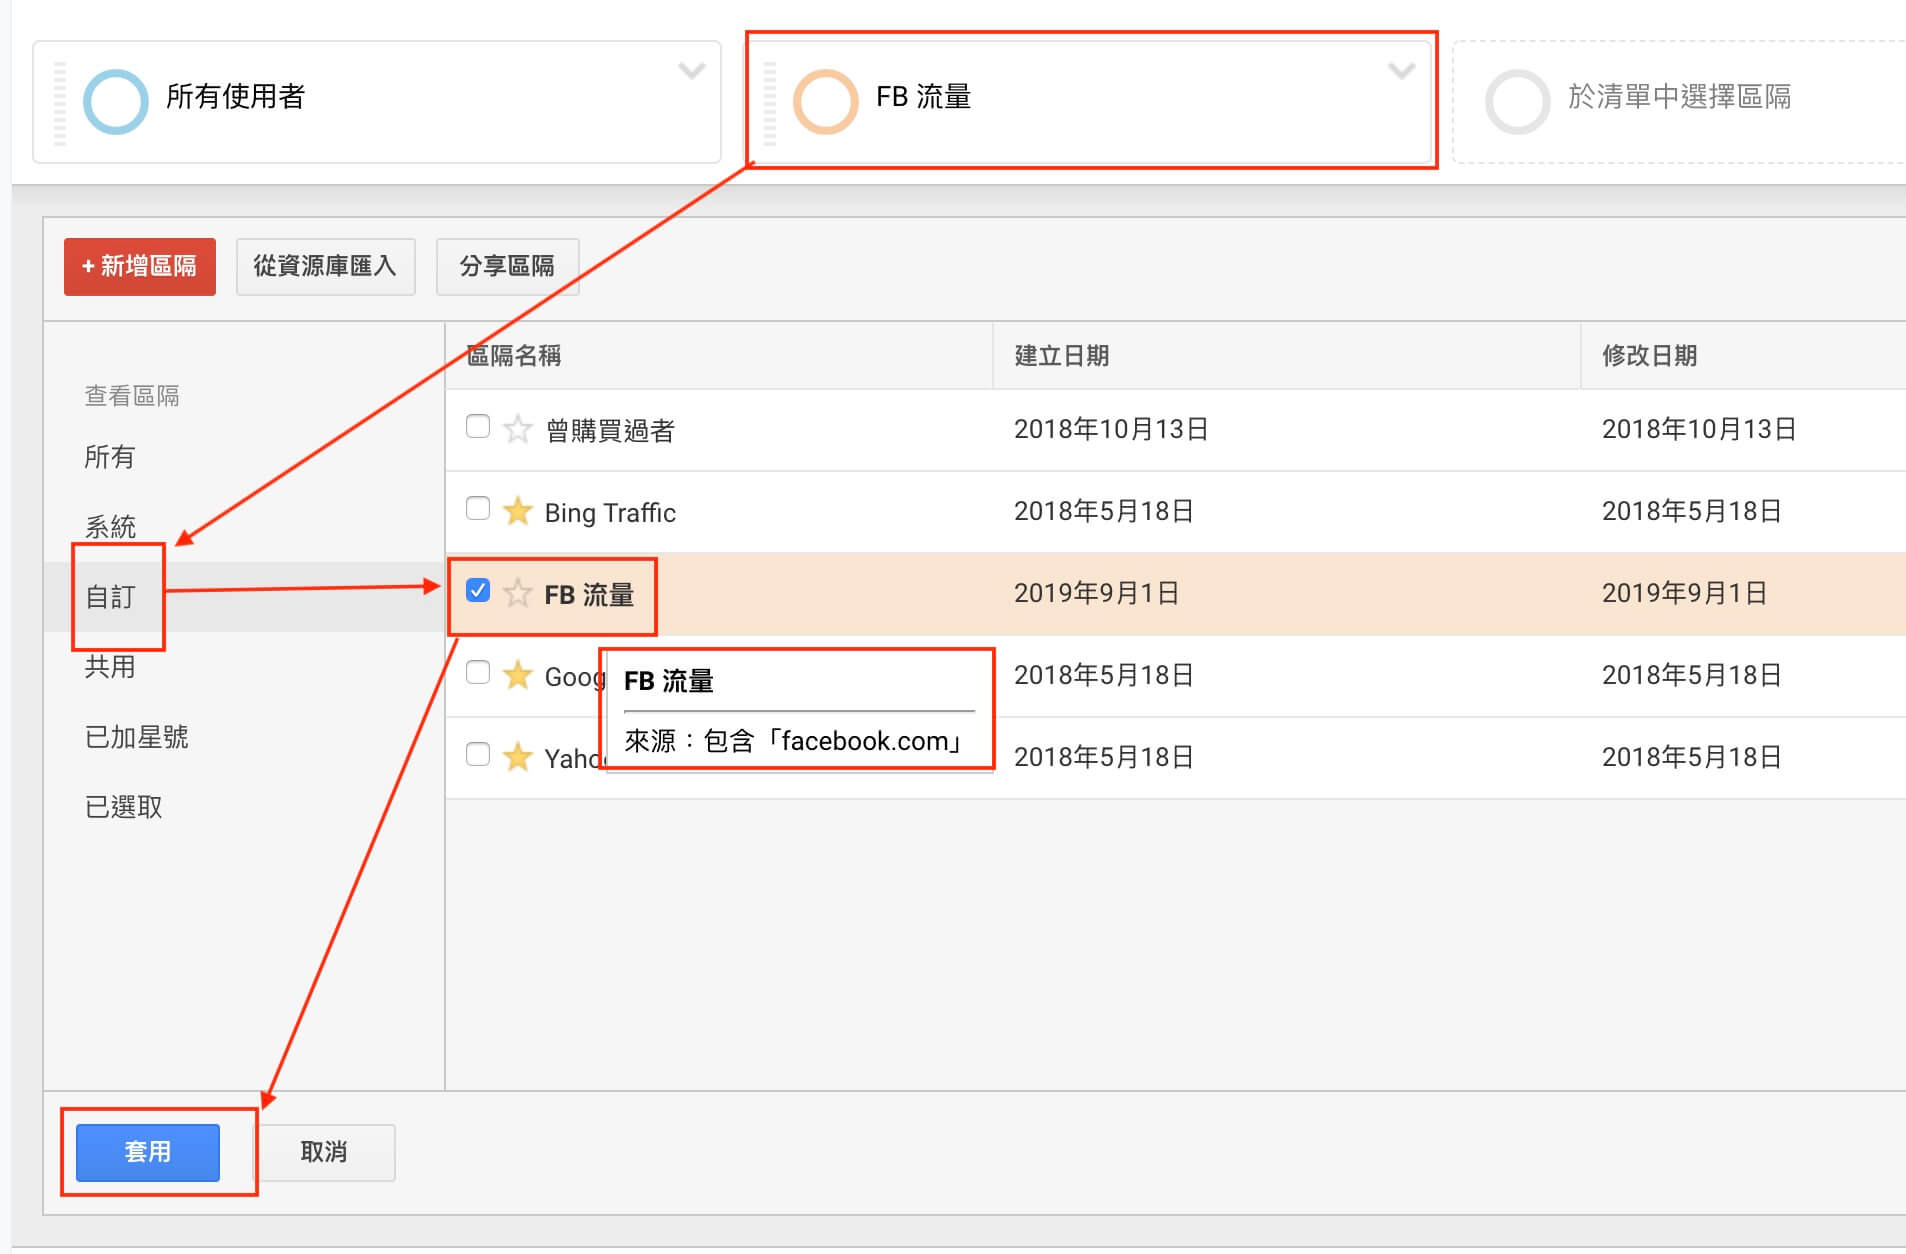Click the grey empty segment circle

pos(1517,101)
